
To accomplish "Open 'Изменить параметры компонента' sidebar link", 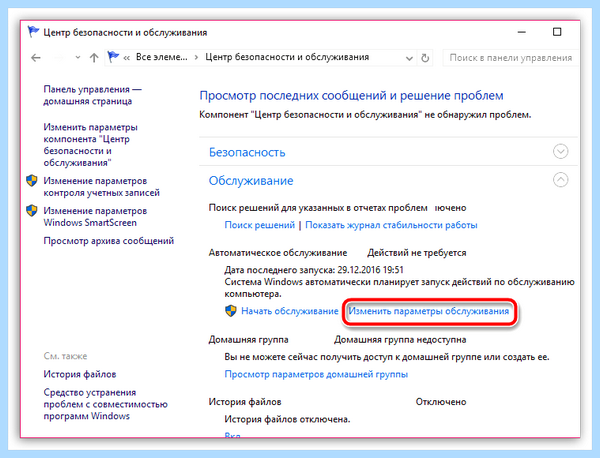I will 90,145.
